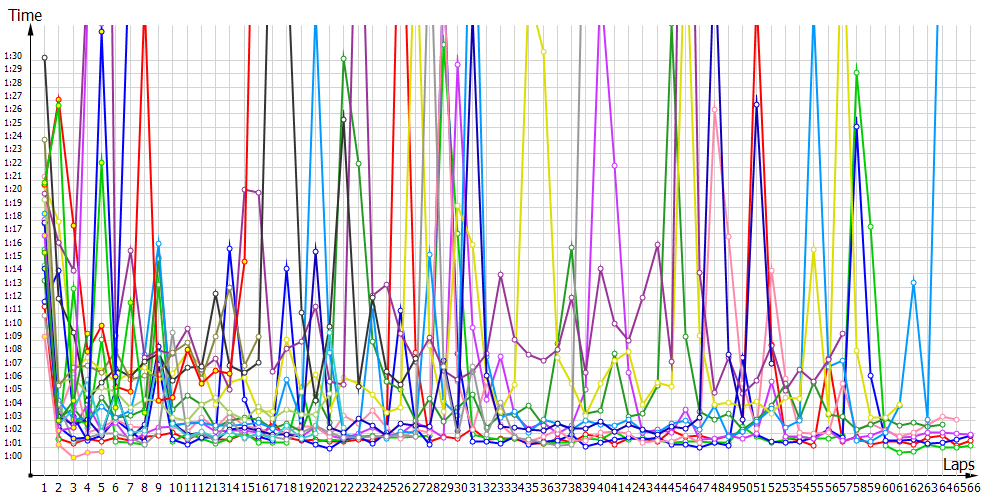Select lap 5 on the horizontal axis
Image resolution: width=1000 pixels, height=500 pixels.
(101, 487)
